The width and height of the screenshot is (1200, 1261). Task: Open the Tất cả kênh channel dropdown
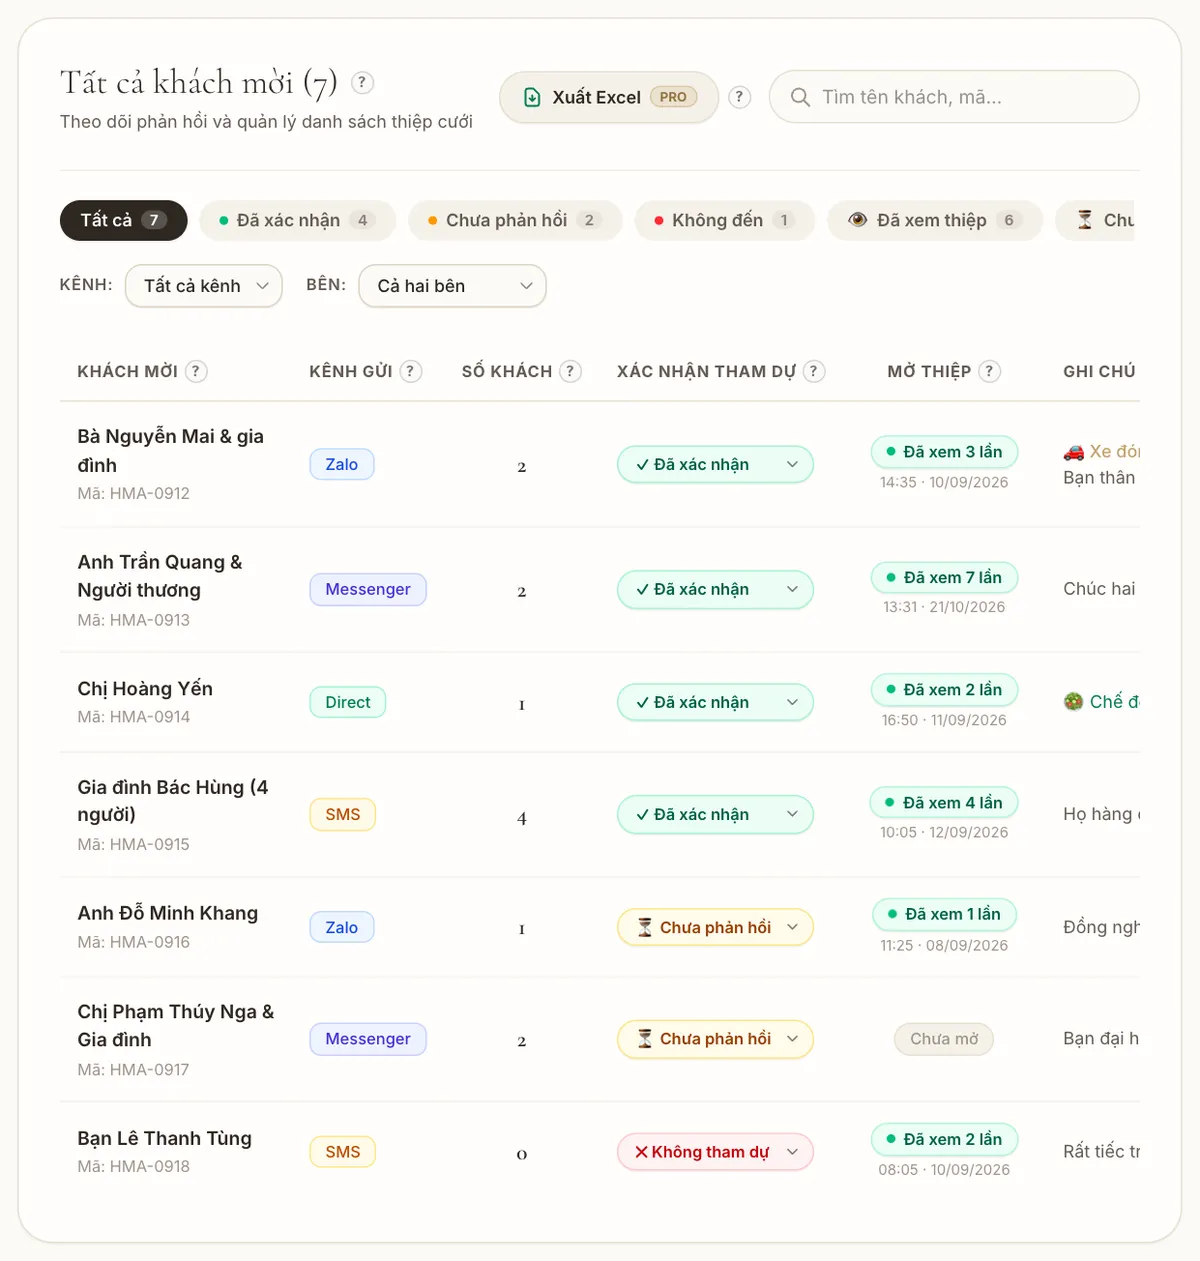(x=204, y=286)
